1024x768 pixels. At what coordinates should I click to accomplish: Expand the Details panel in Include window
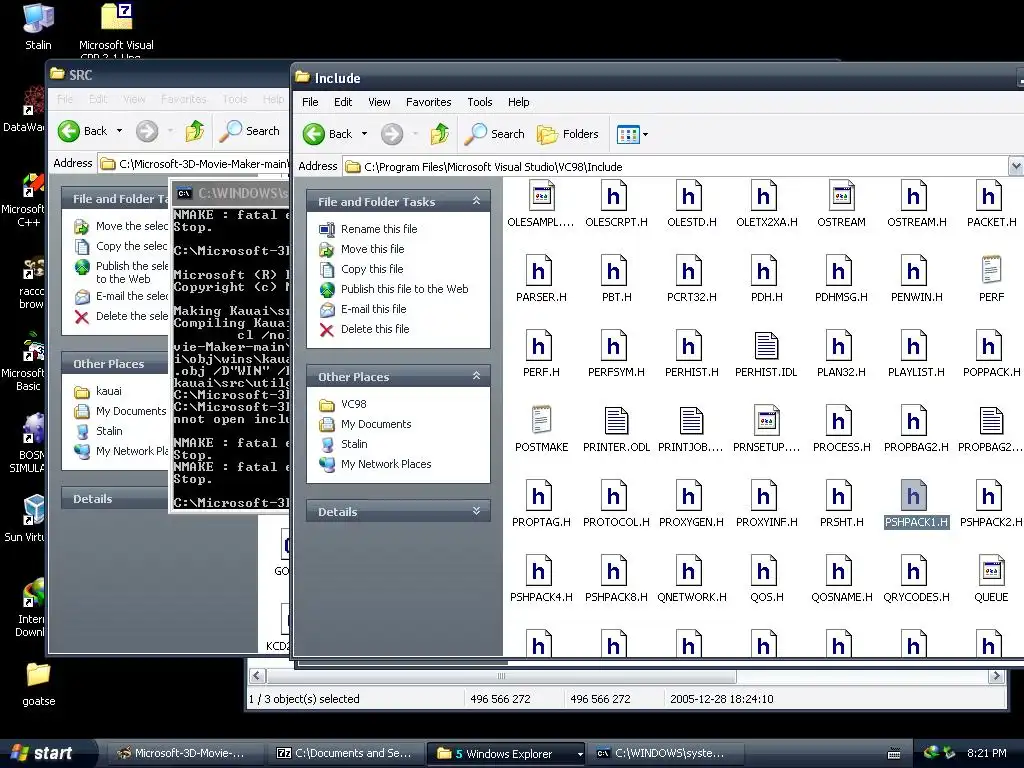[x=476, y=511]
